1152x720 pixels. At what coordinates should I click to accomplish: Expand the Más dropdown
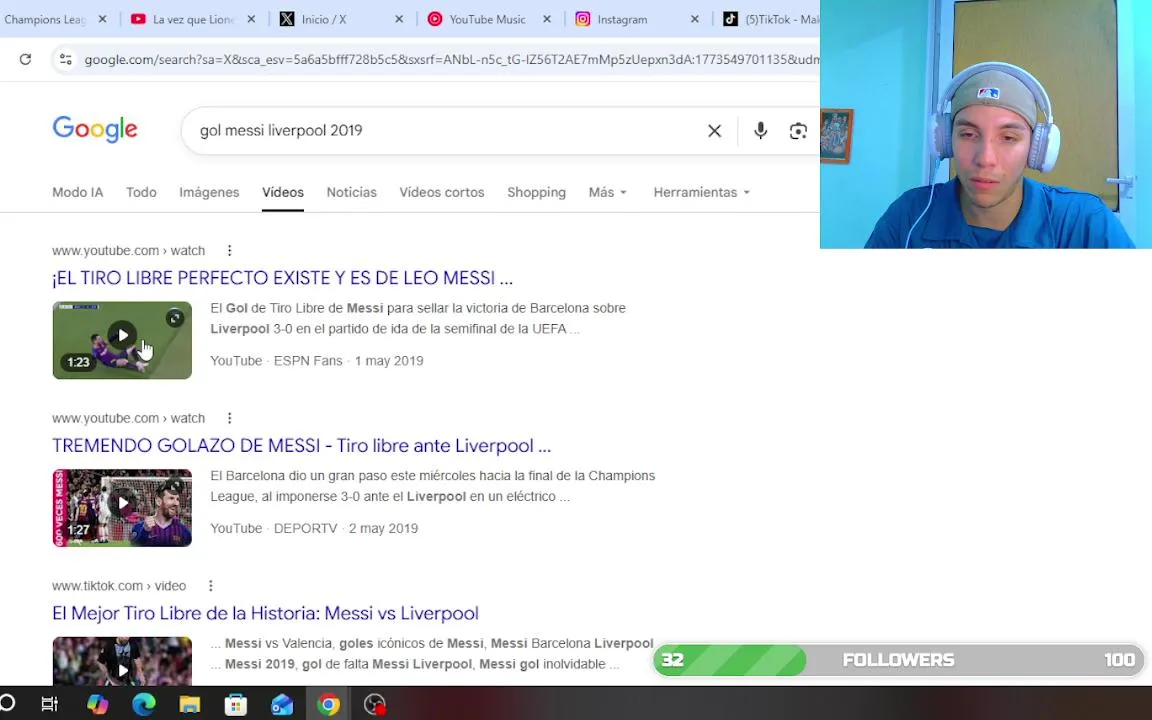click(608, 192)
